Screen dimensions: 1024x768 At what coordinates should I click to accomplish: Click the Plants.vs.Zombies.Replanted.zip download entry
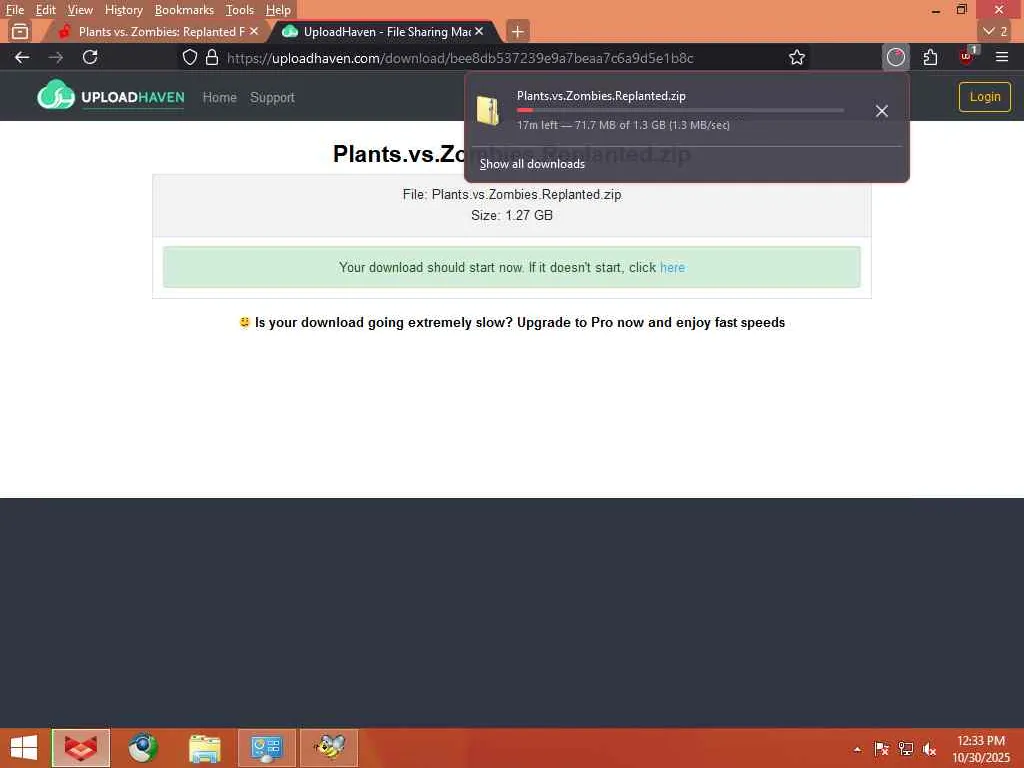pyautogui.click(x=666, y=110)
